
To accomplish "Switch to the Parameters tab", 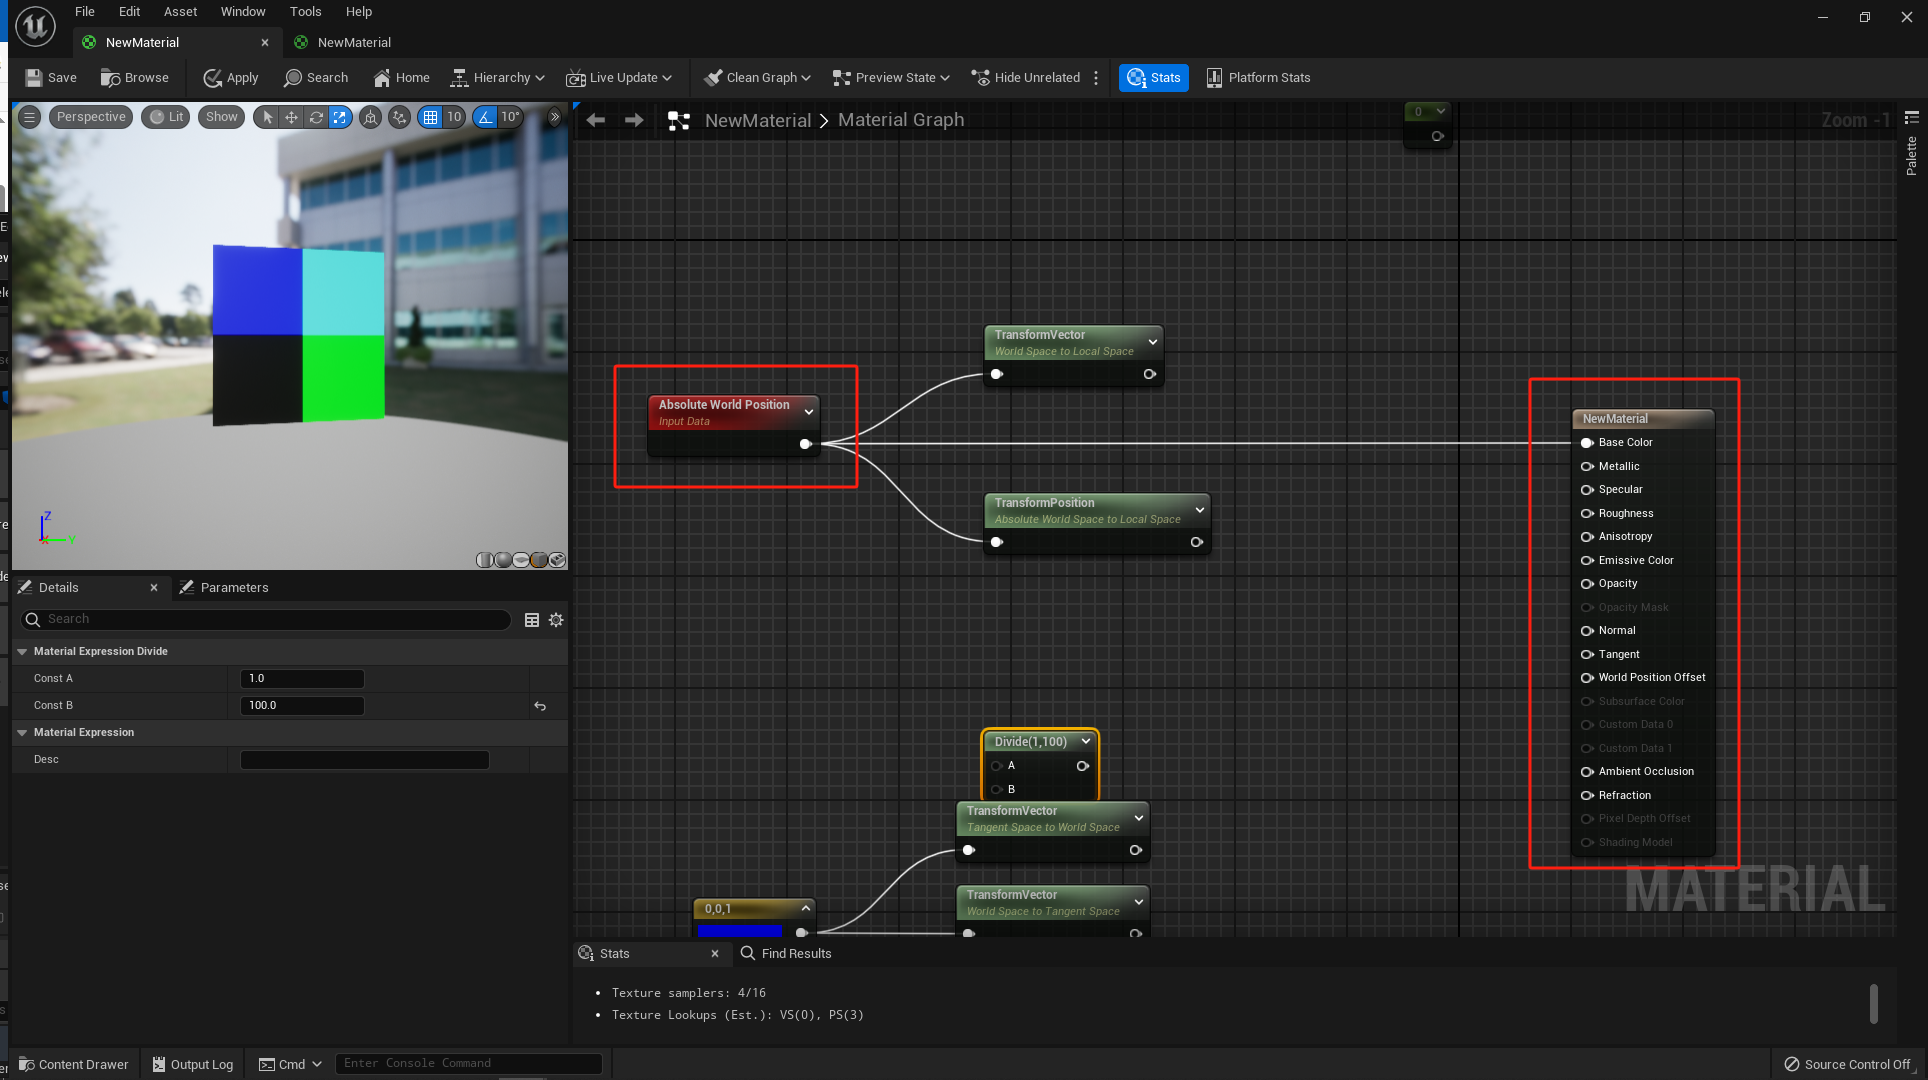I will 233,587.
